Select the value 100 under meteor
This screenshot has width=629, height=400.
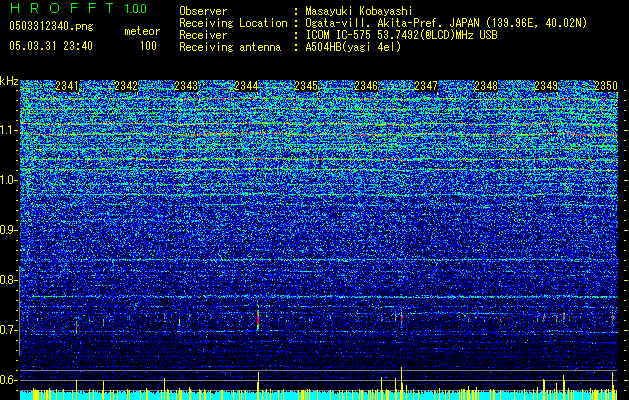coord(148,46)
